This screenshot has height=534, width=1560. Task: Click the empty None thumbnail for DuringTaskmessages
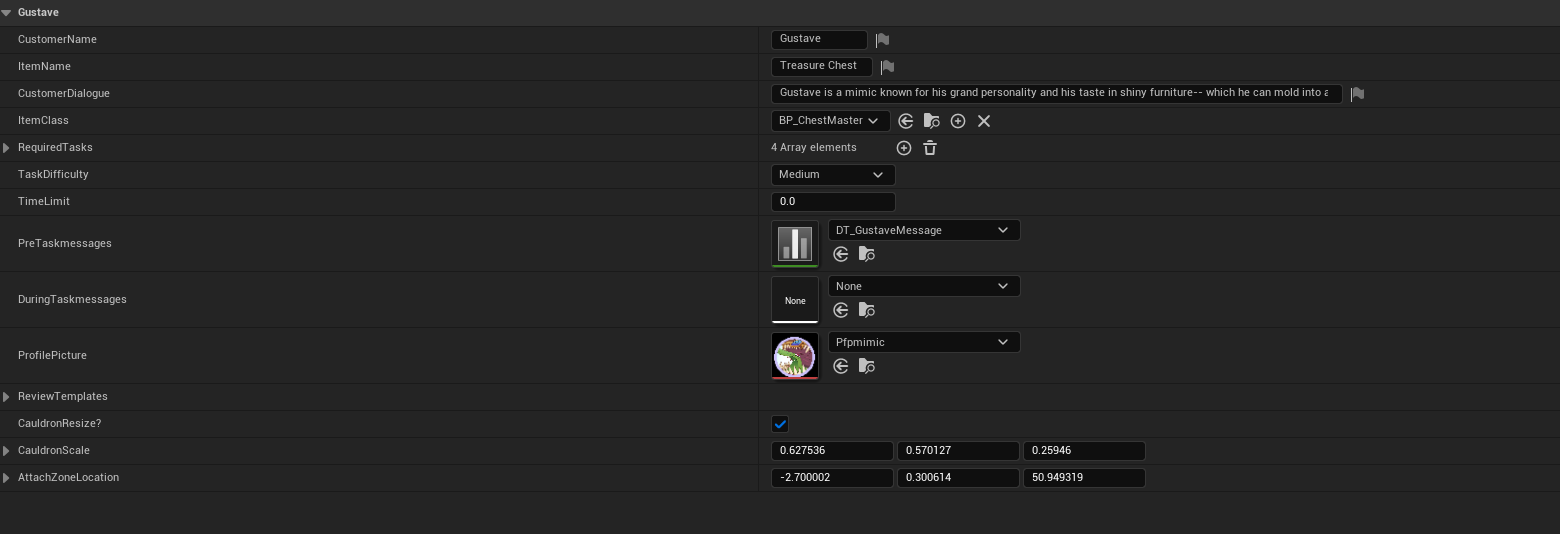click(x=795, y=300)
